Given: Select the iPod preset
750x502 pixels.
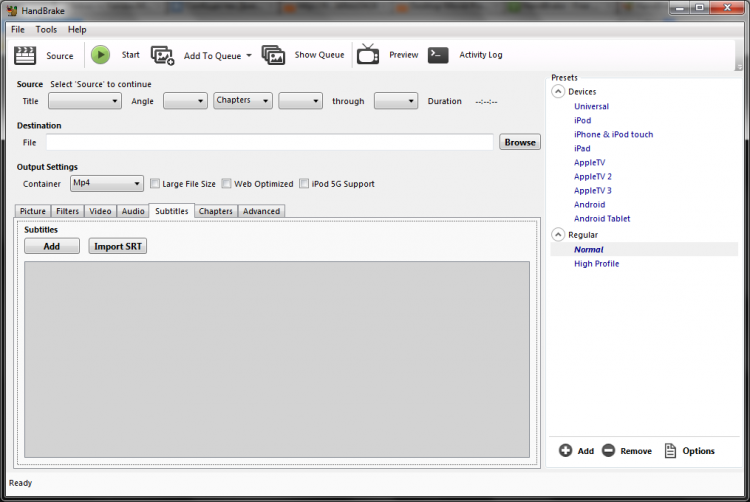Looking at the screenshot, I should (583, 120).
